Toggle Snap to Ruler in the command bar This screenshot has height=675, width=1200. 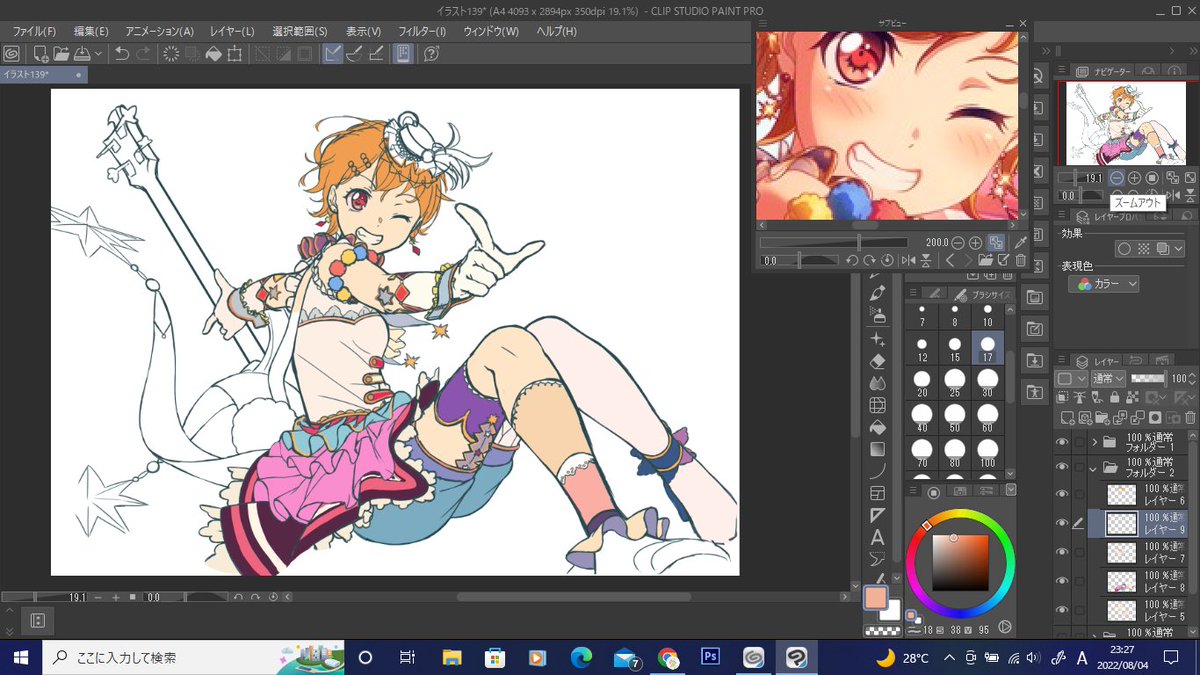point(333,54)
